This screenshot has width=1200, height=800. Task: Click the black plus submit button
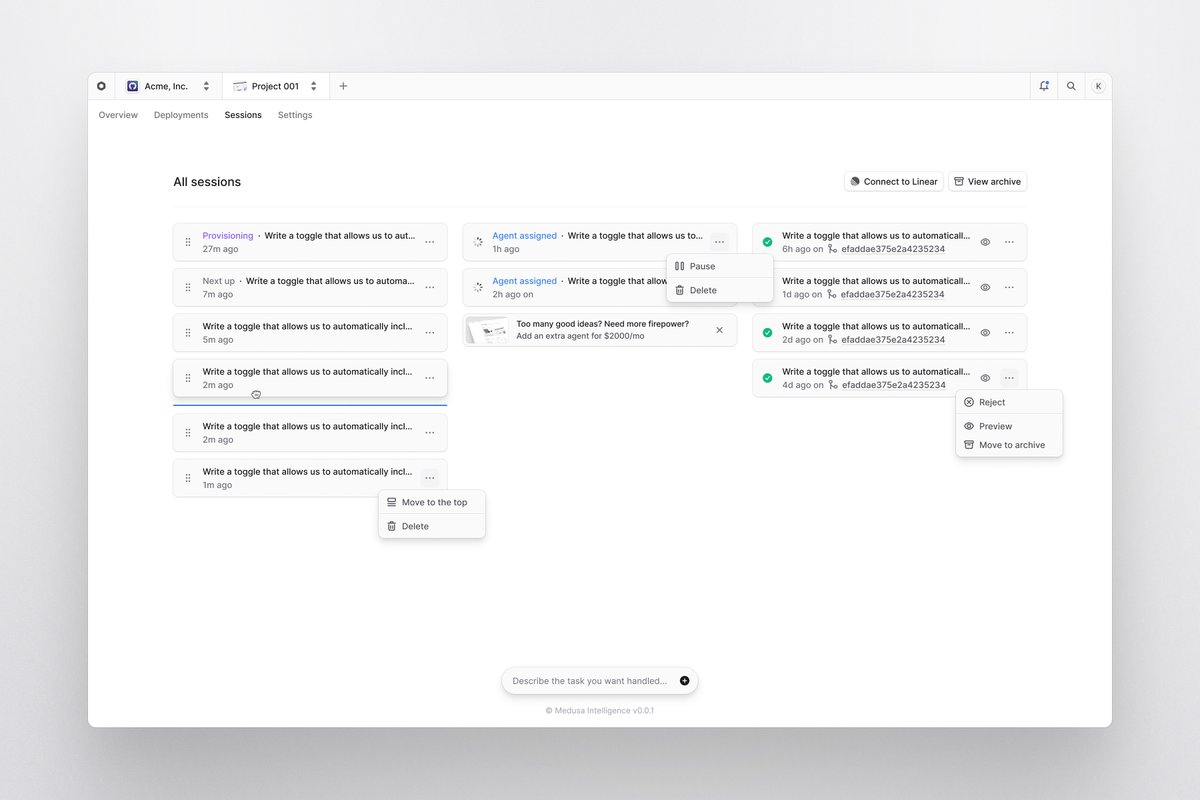point(685,681)
